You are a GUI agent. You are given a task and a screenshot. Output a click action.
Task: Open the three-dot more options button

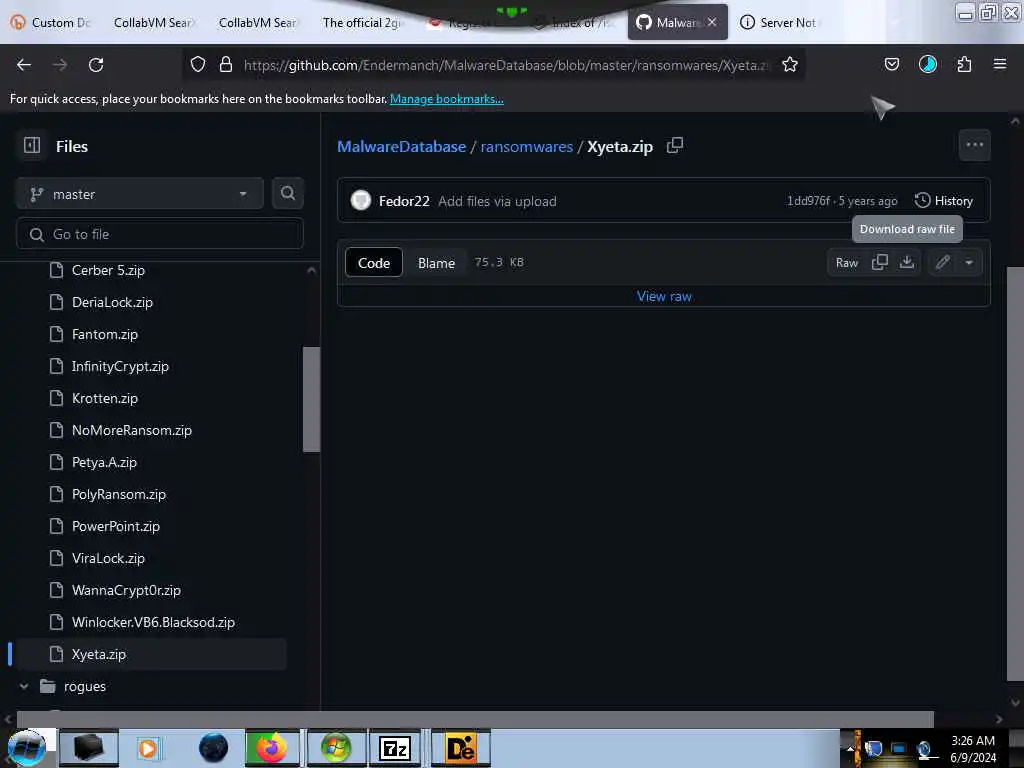(x=974, y=145)
